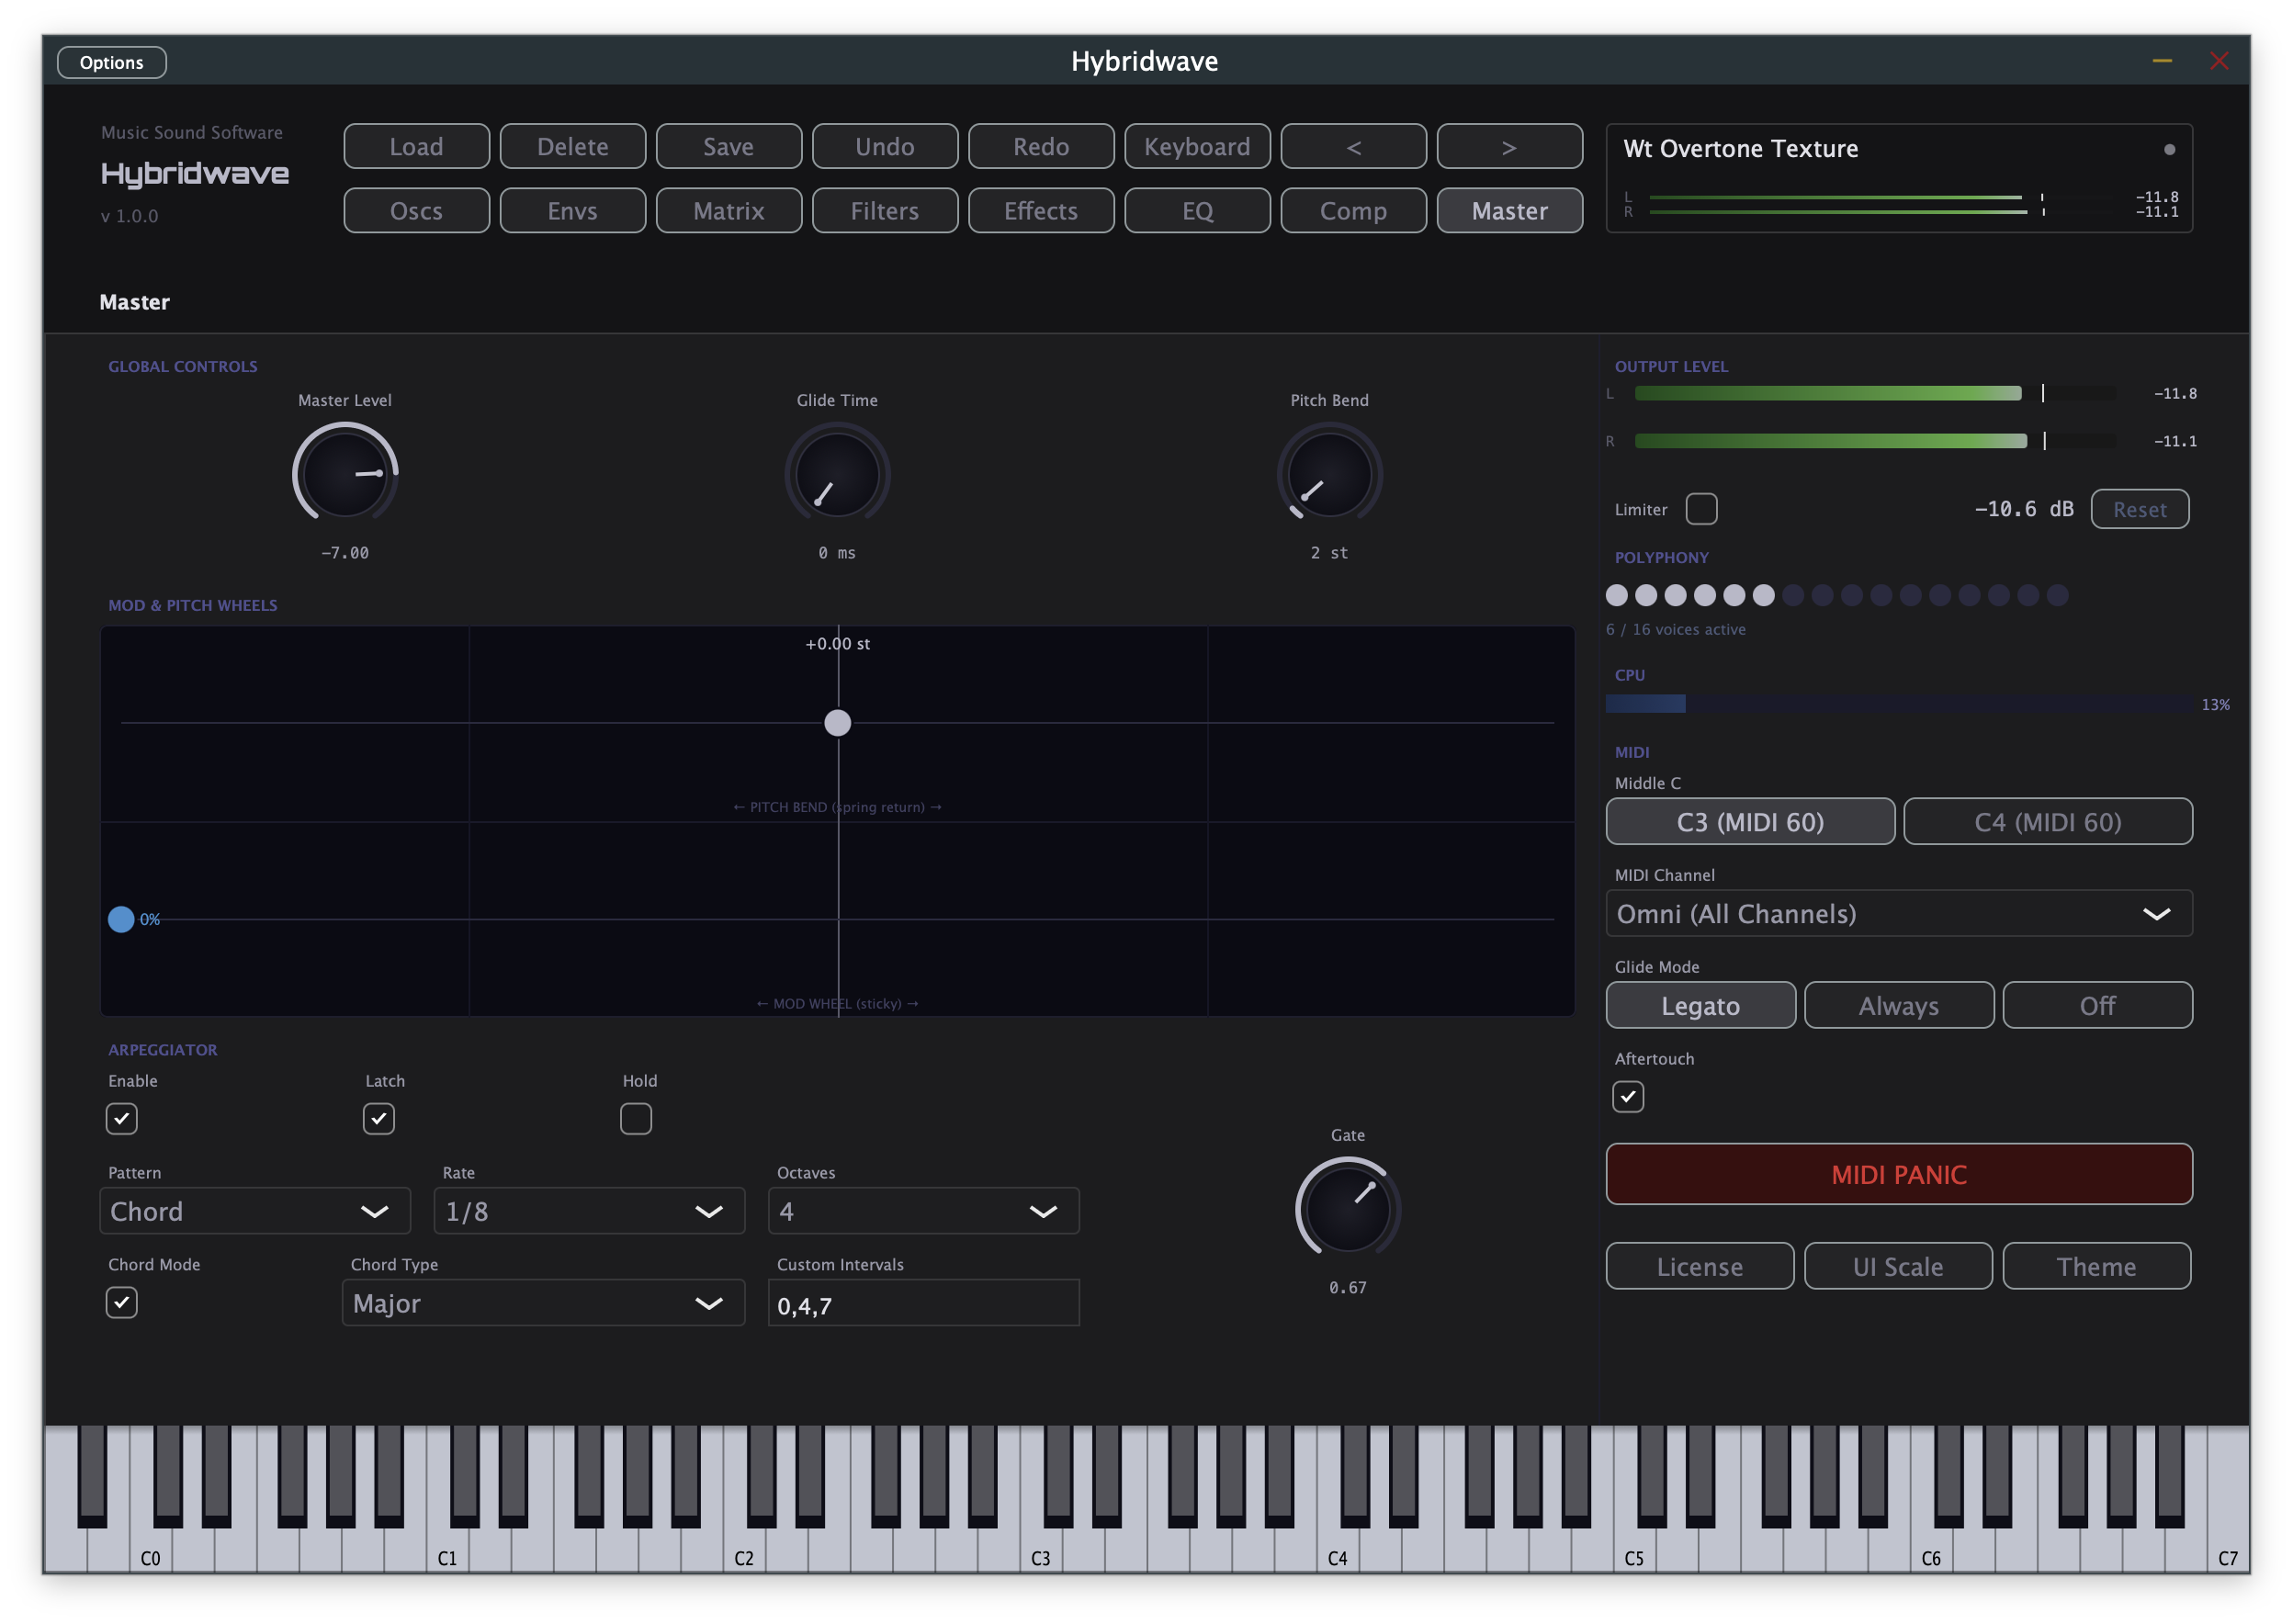Switch to the Oscs tab
This screenshot has height=1624, width=2293.
click(416, 210)
